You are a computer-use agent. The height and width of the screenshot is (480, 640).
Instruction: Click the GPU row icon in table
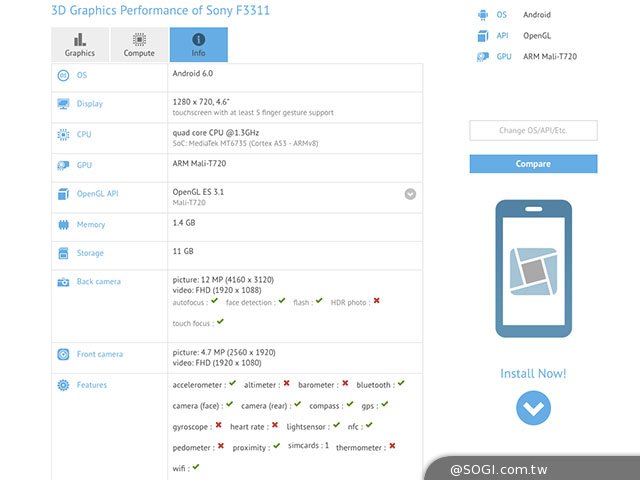(63, 165)
